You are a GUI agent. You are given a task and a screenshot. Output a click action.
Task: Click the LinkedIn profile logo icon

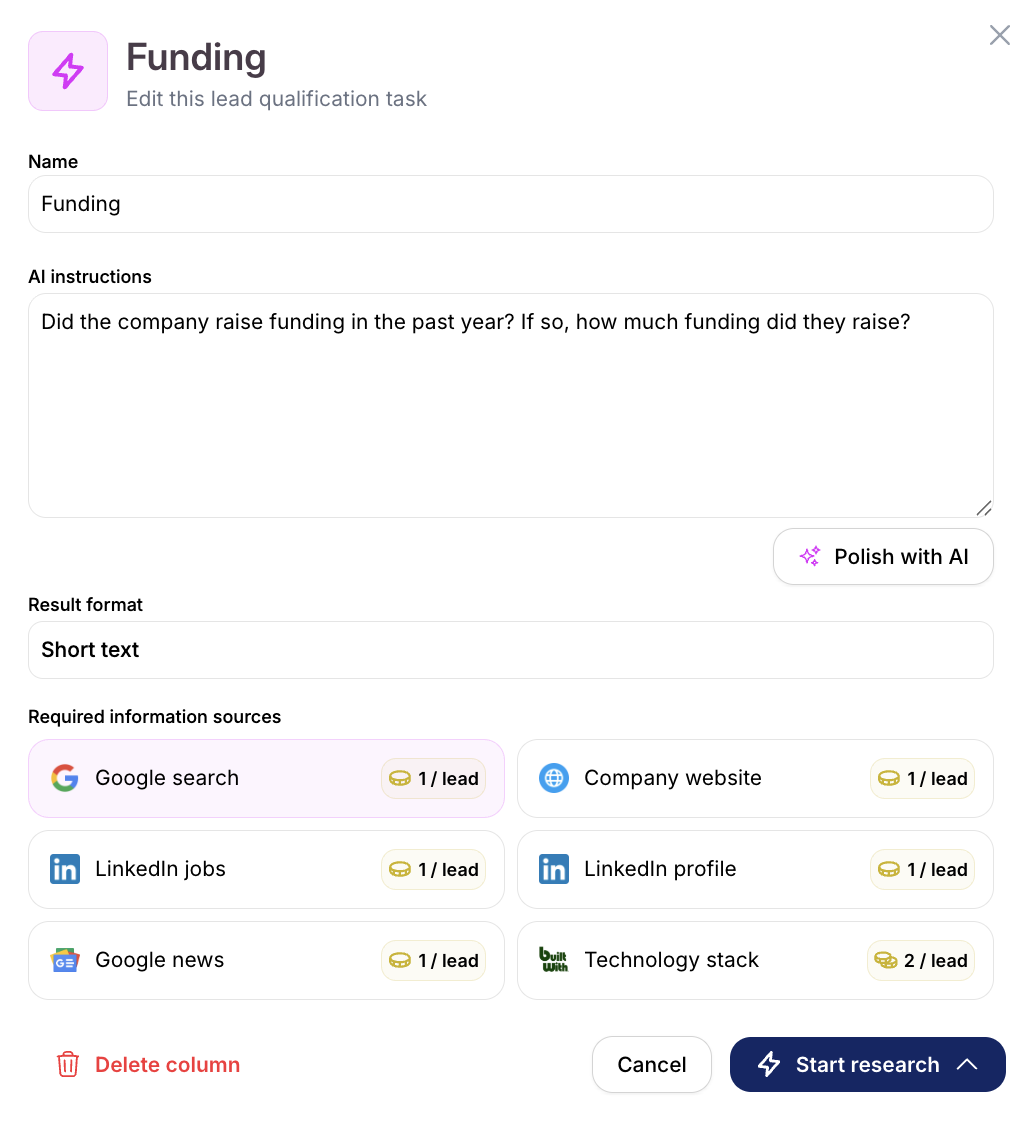(x=554, y=869)
